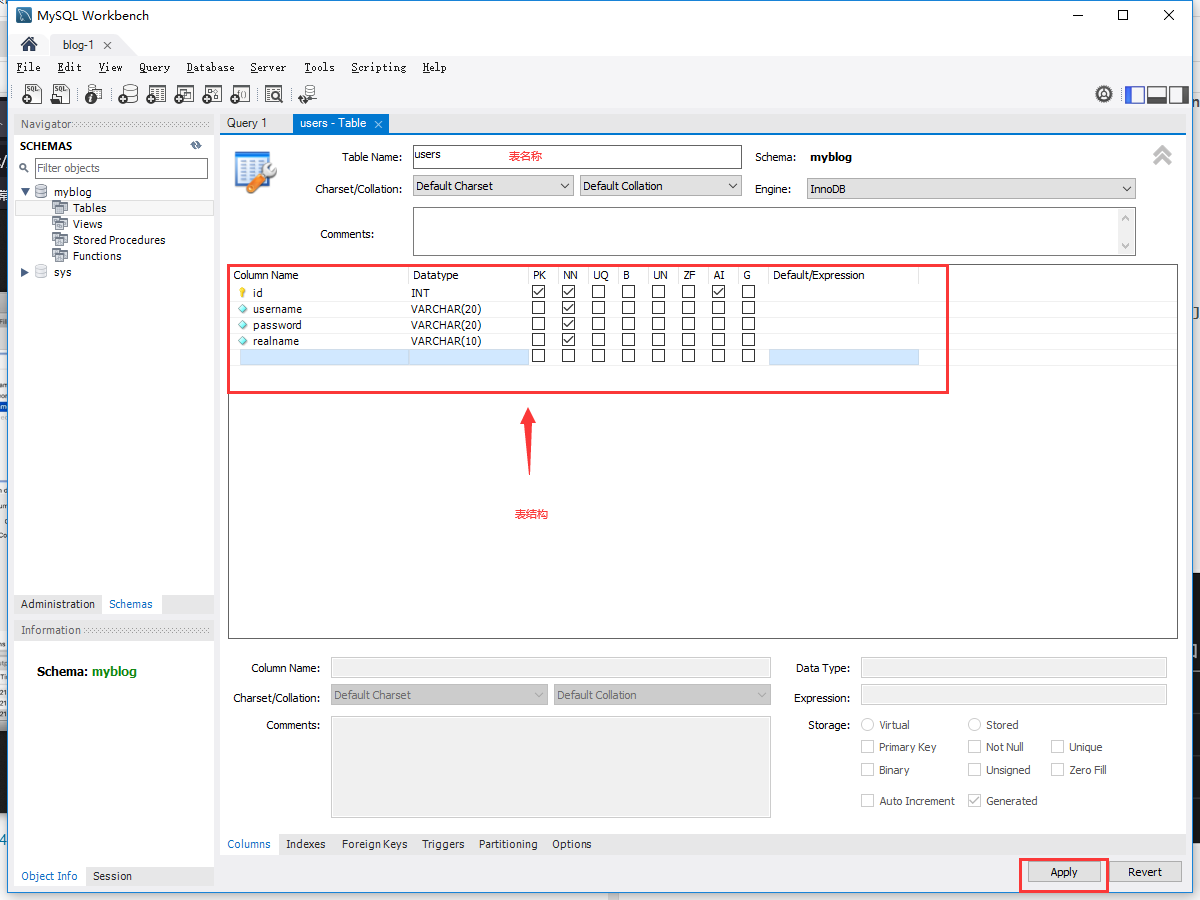Select Stored Procedures under myblog

(119, 240)
